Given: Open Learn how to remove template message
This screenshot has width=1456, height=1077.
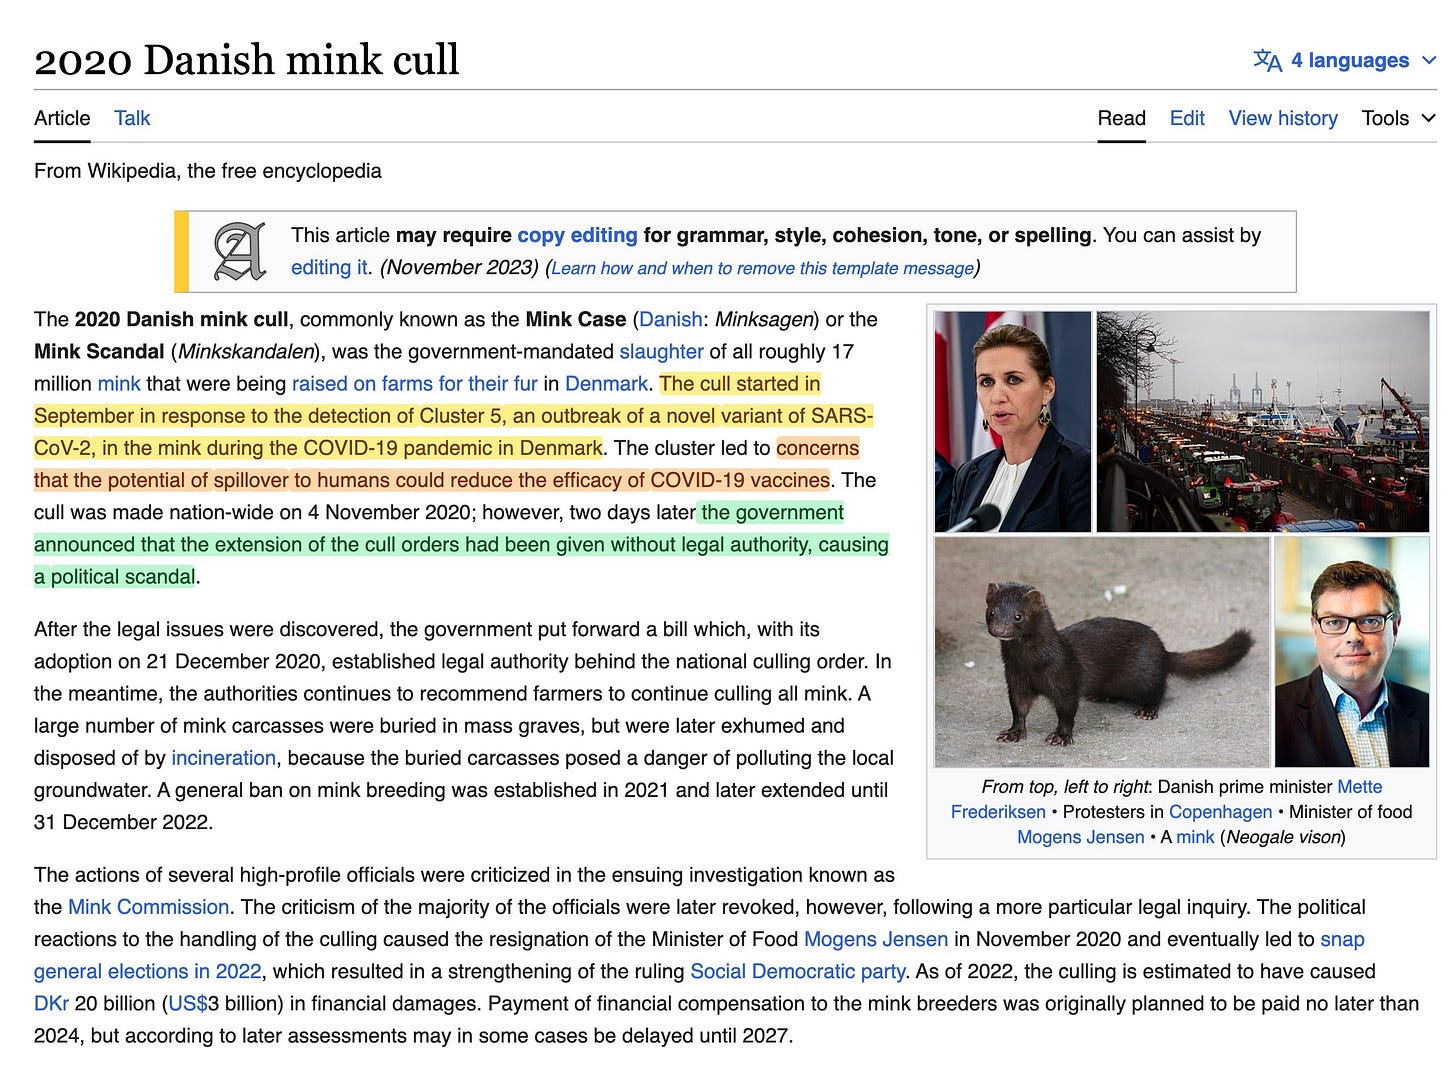Looking at the screenshot, I should (x=762, y=268).
